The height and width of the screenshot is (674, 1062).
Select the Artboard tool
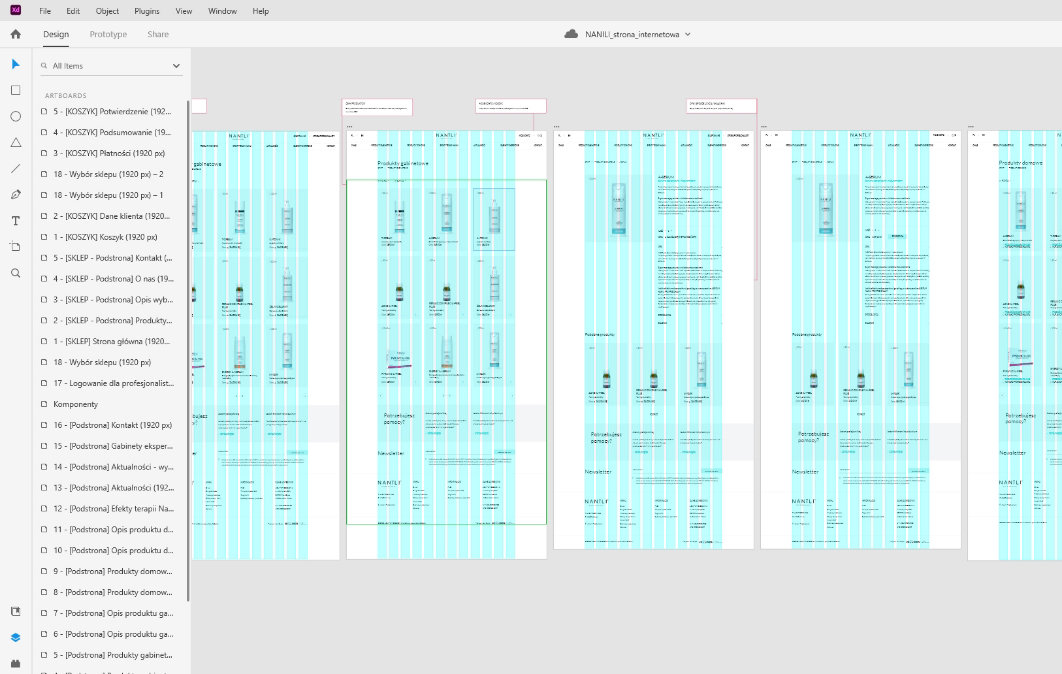(x=15, y=246)
